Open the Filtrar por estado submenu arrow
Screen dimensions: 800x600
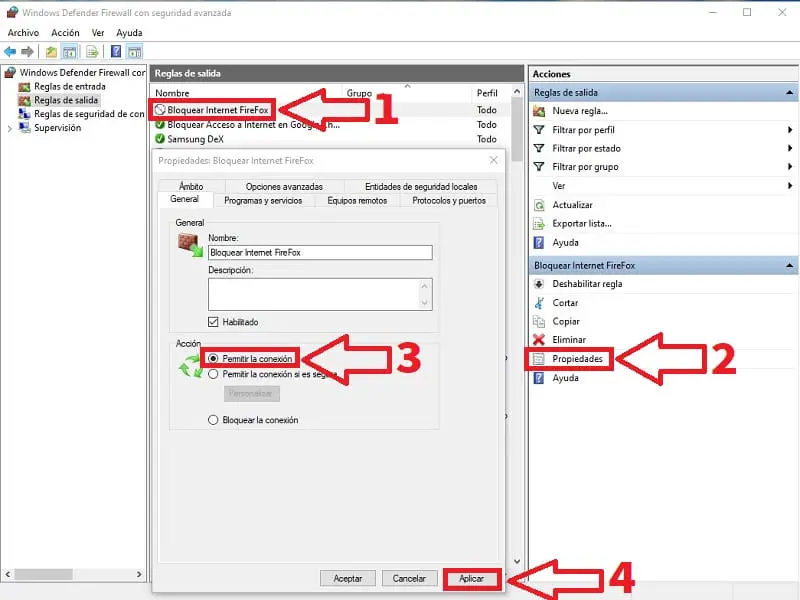click(x=790, y=148)
